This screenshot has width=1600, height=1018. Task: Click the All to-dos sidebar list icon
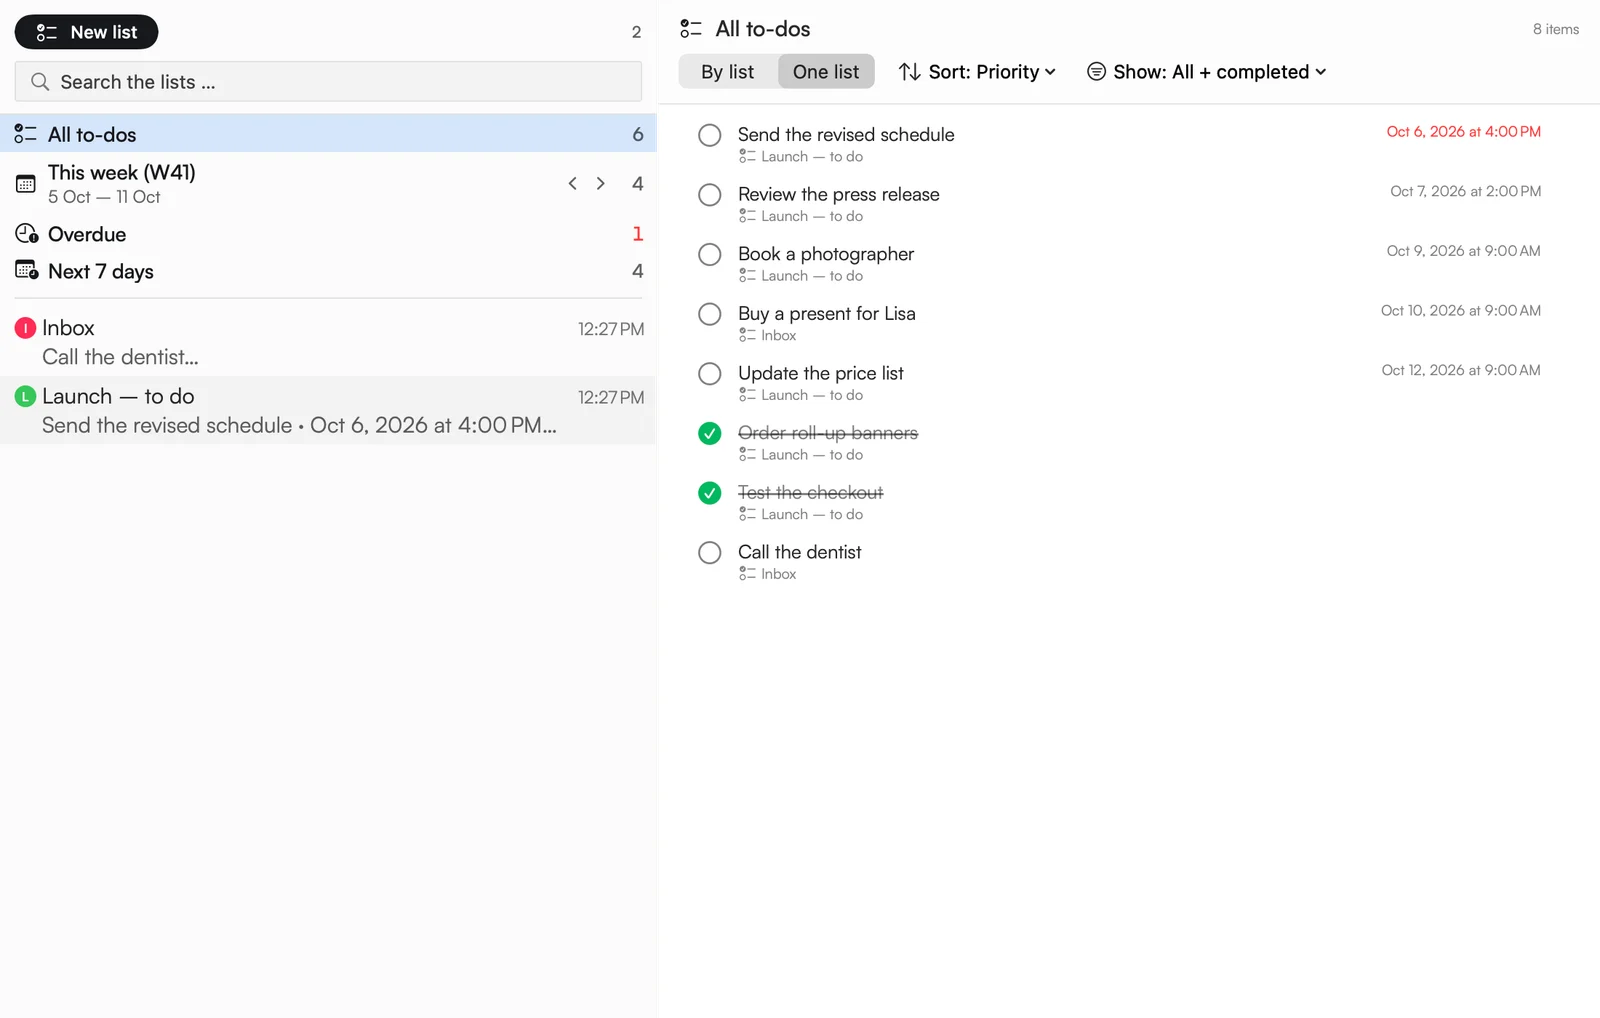click(25, 134)
